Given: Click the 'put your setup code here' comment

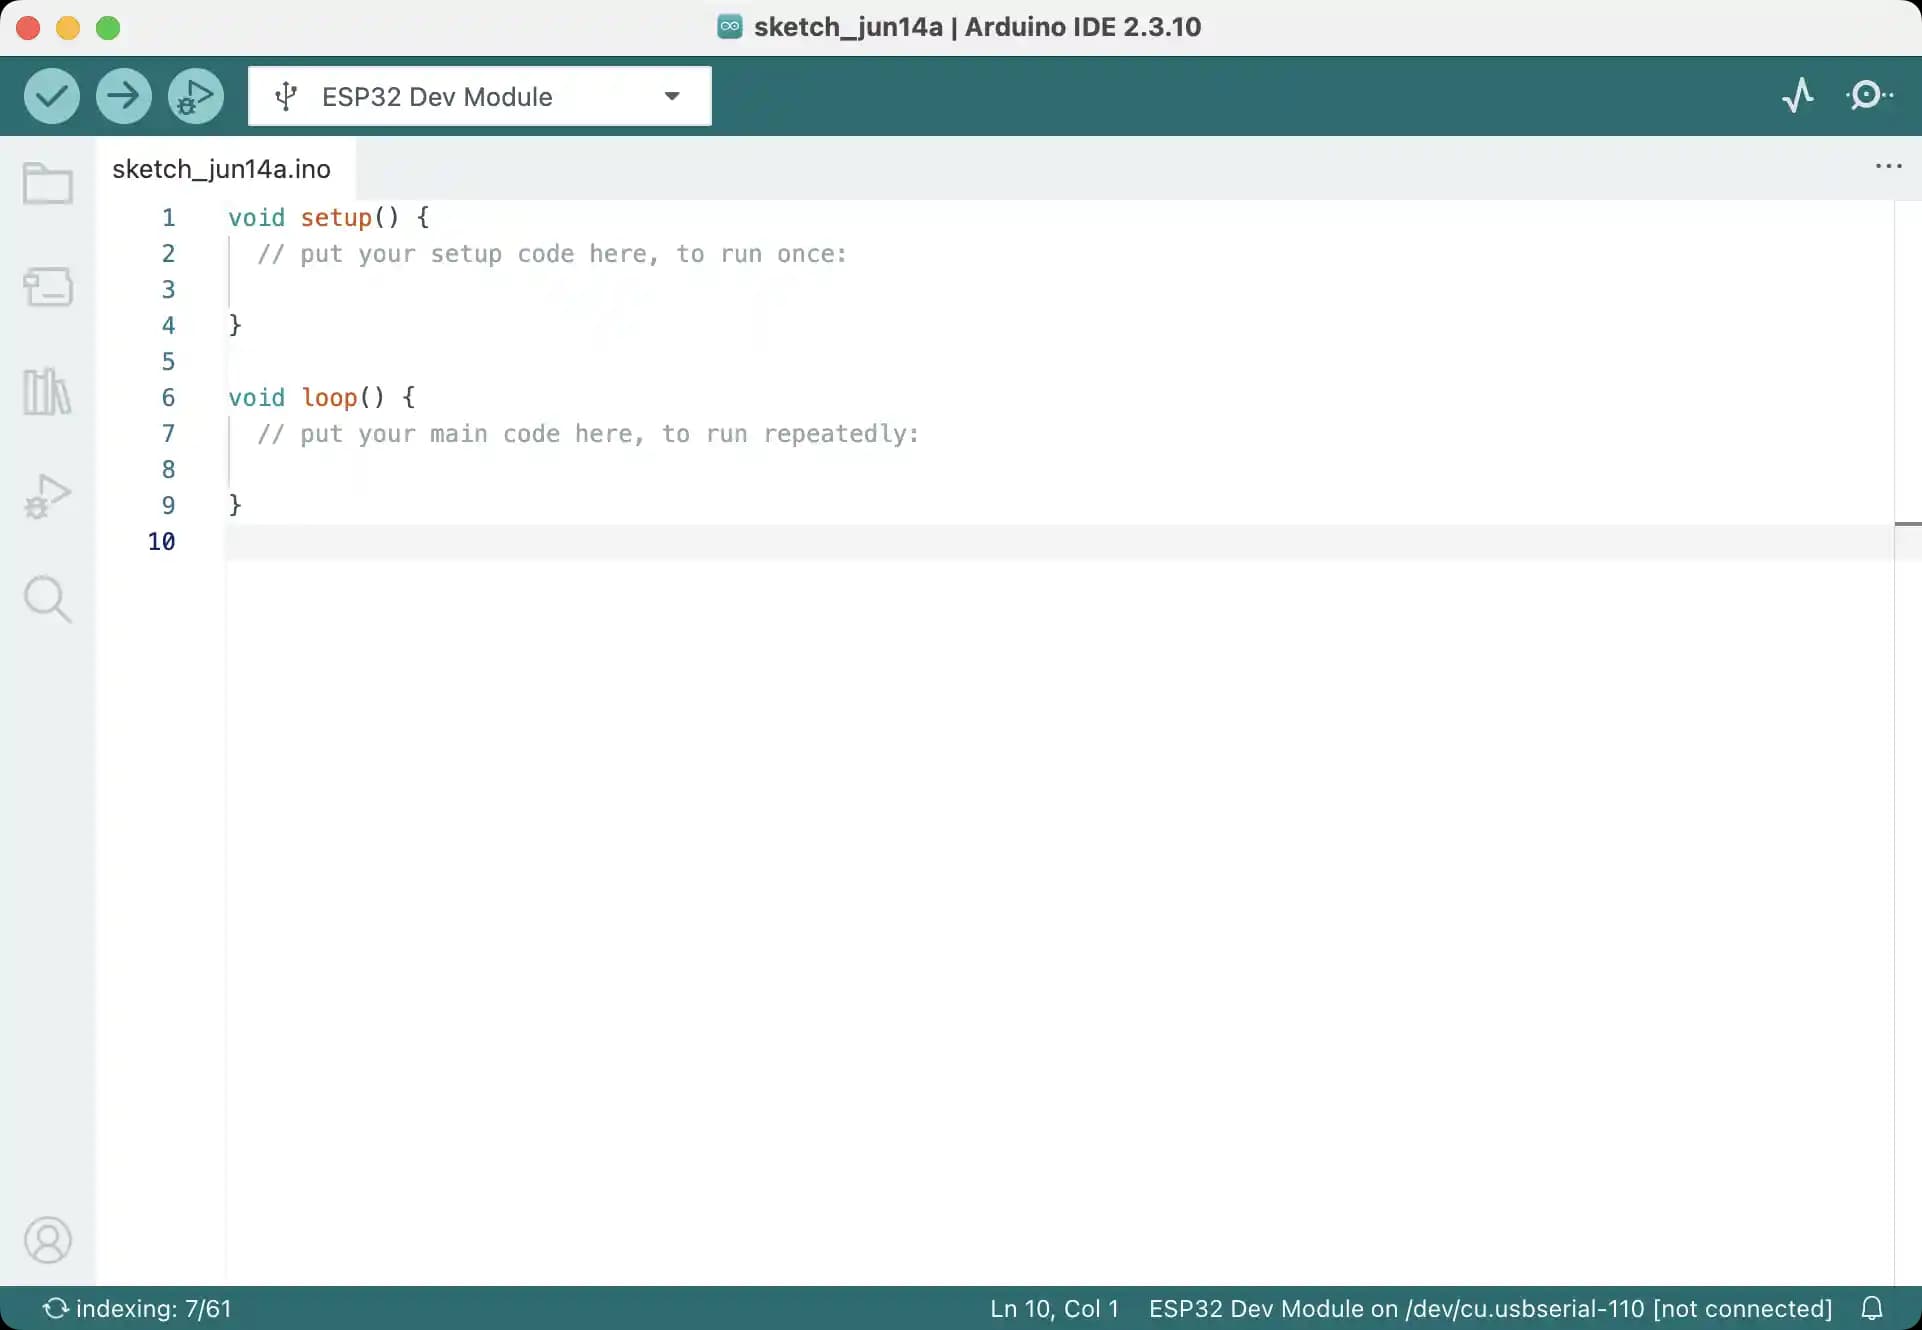Looking at the screenshot, I should (552, 254).
